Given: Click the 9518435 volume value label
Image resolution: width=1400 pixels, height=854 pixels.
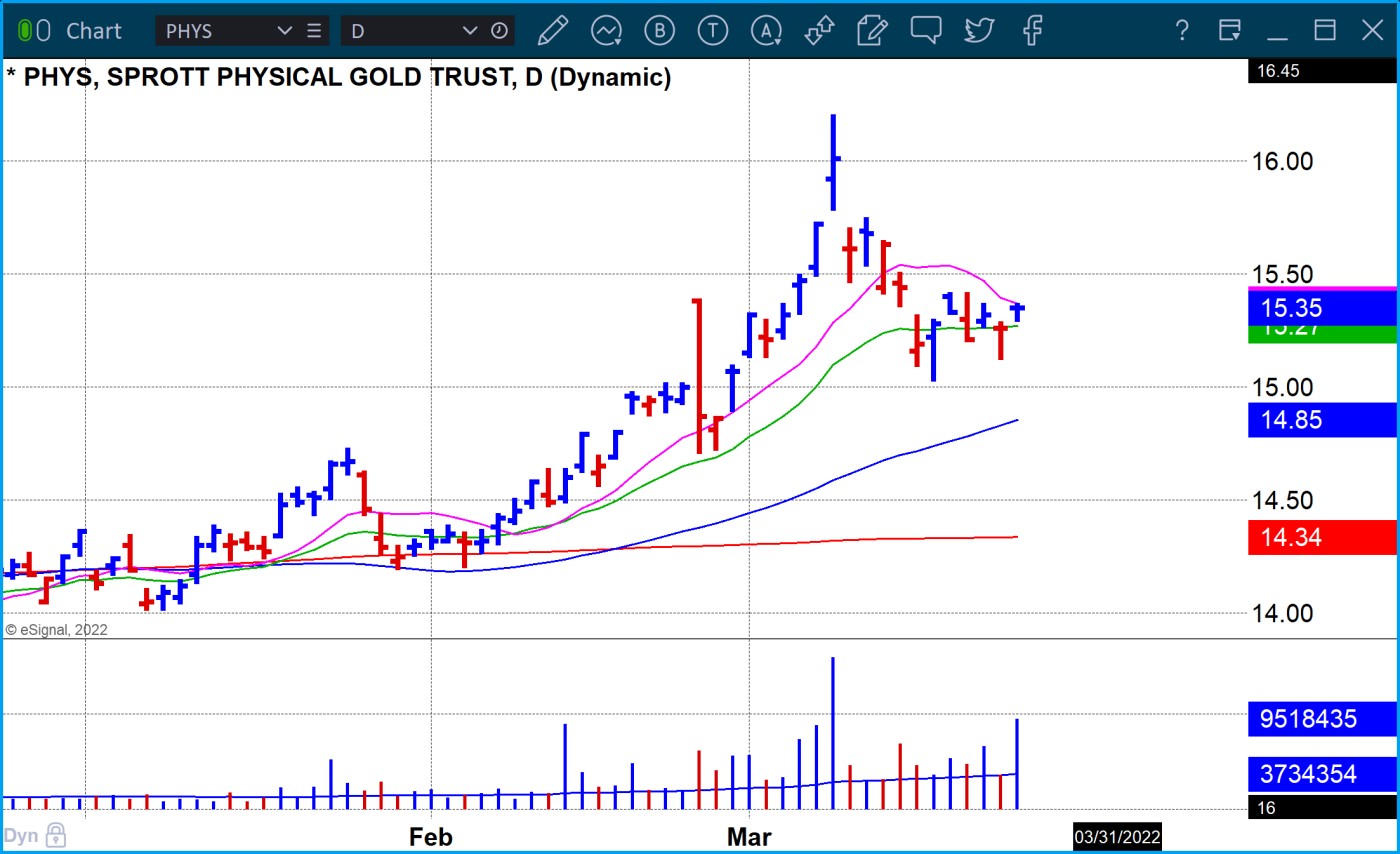Looking at the screenshot, I should pos(1322,719).
